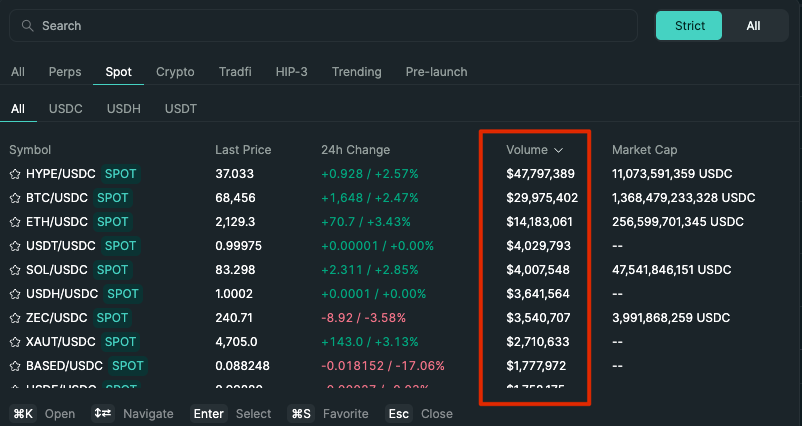
Task: Sort by Symbol column header
Action: click(30, 150)
